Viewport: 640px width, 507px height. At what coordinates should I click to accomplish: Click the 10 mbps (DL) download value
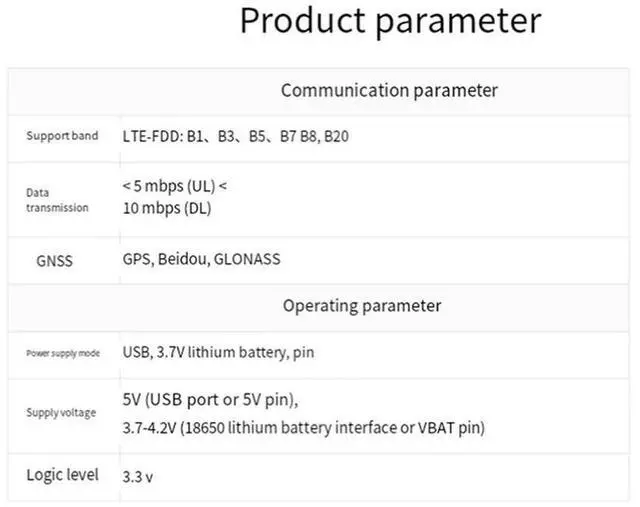point(166,208)
